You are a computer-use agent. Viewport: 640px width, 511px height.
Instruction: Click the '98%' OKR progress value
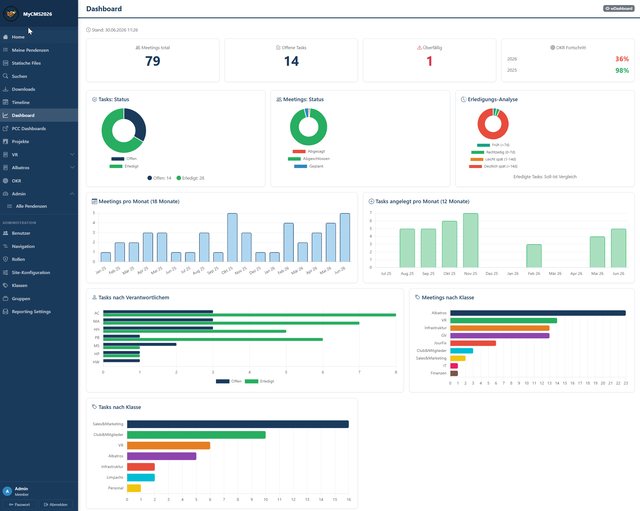622,71
